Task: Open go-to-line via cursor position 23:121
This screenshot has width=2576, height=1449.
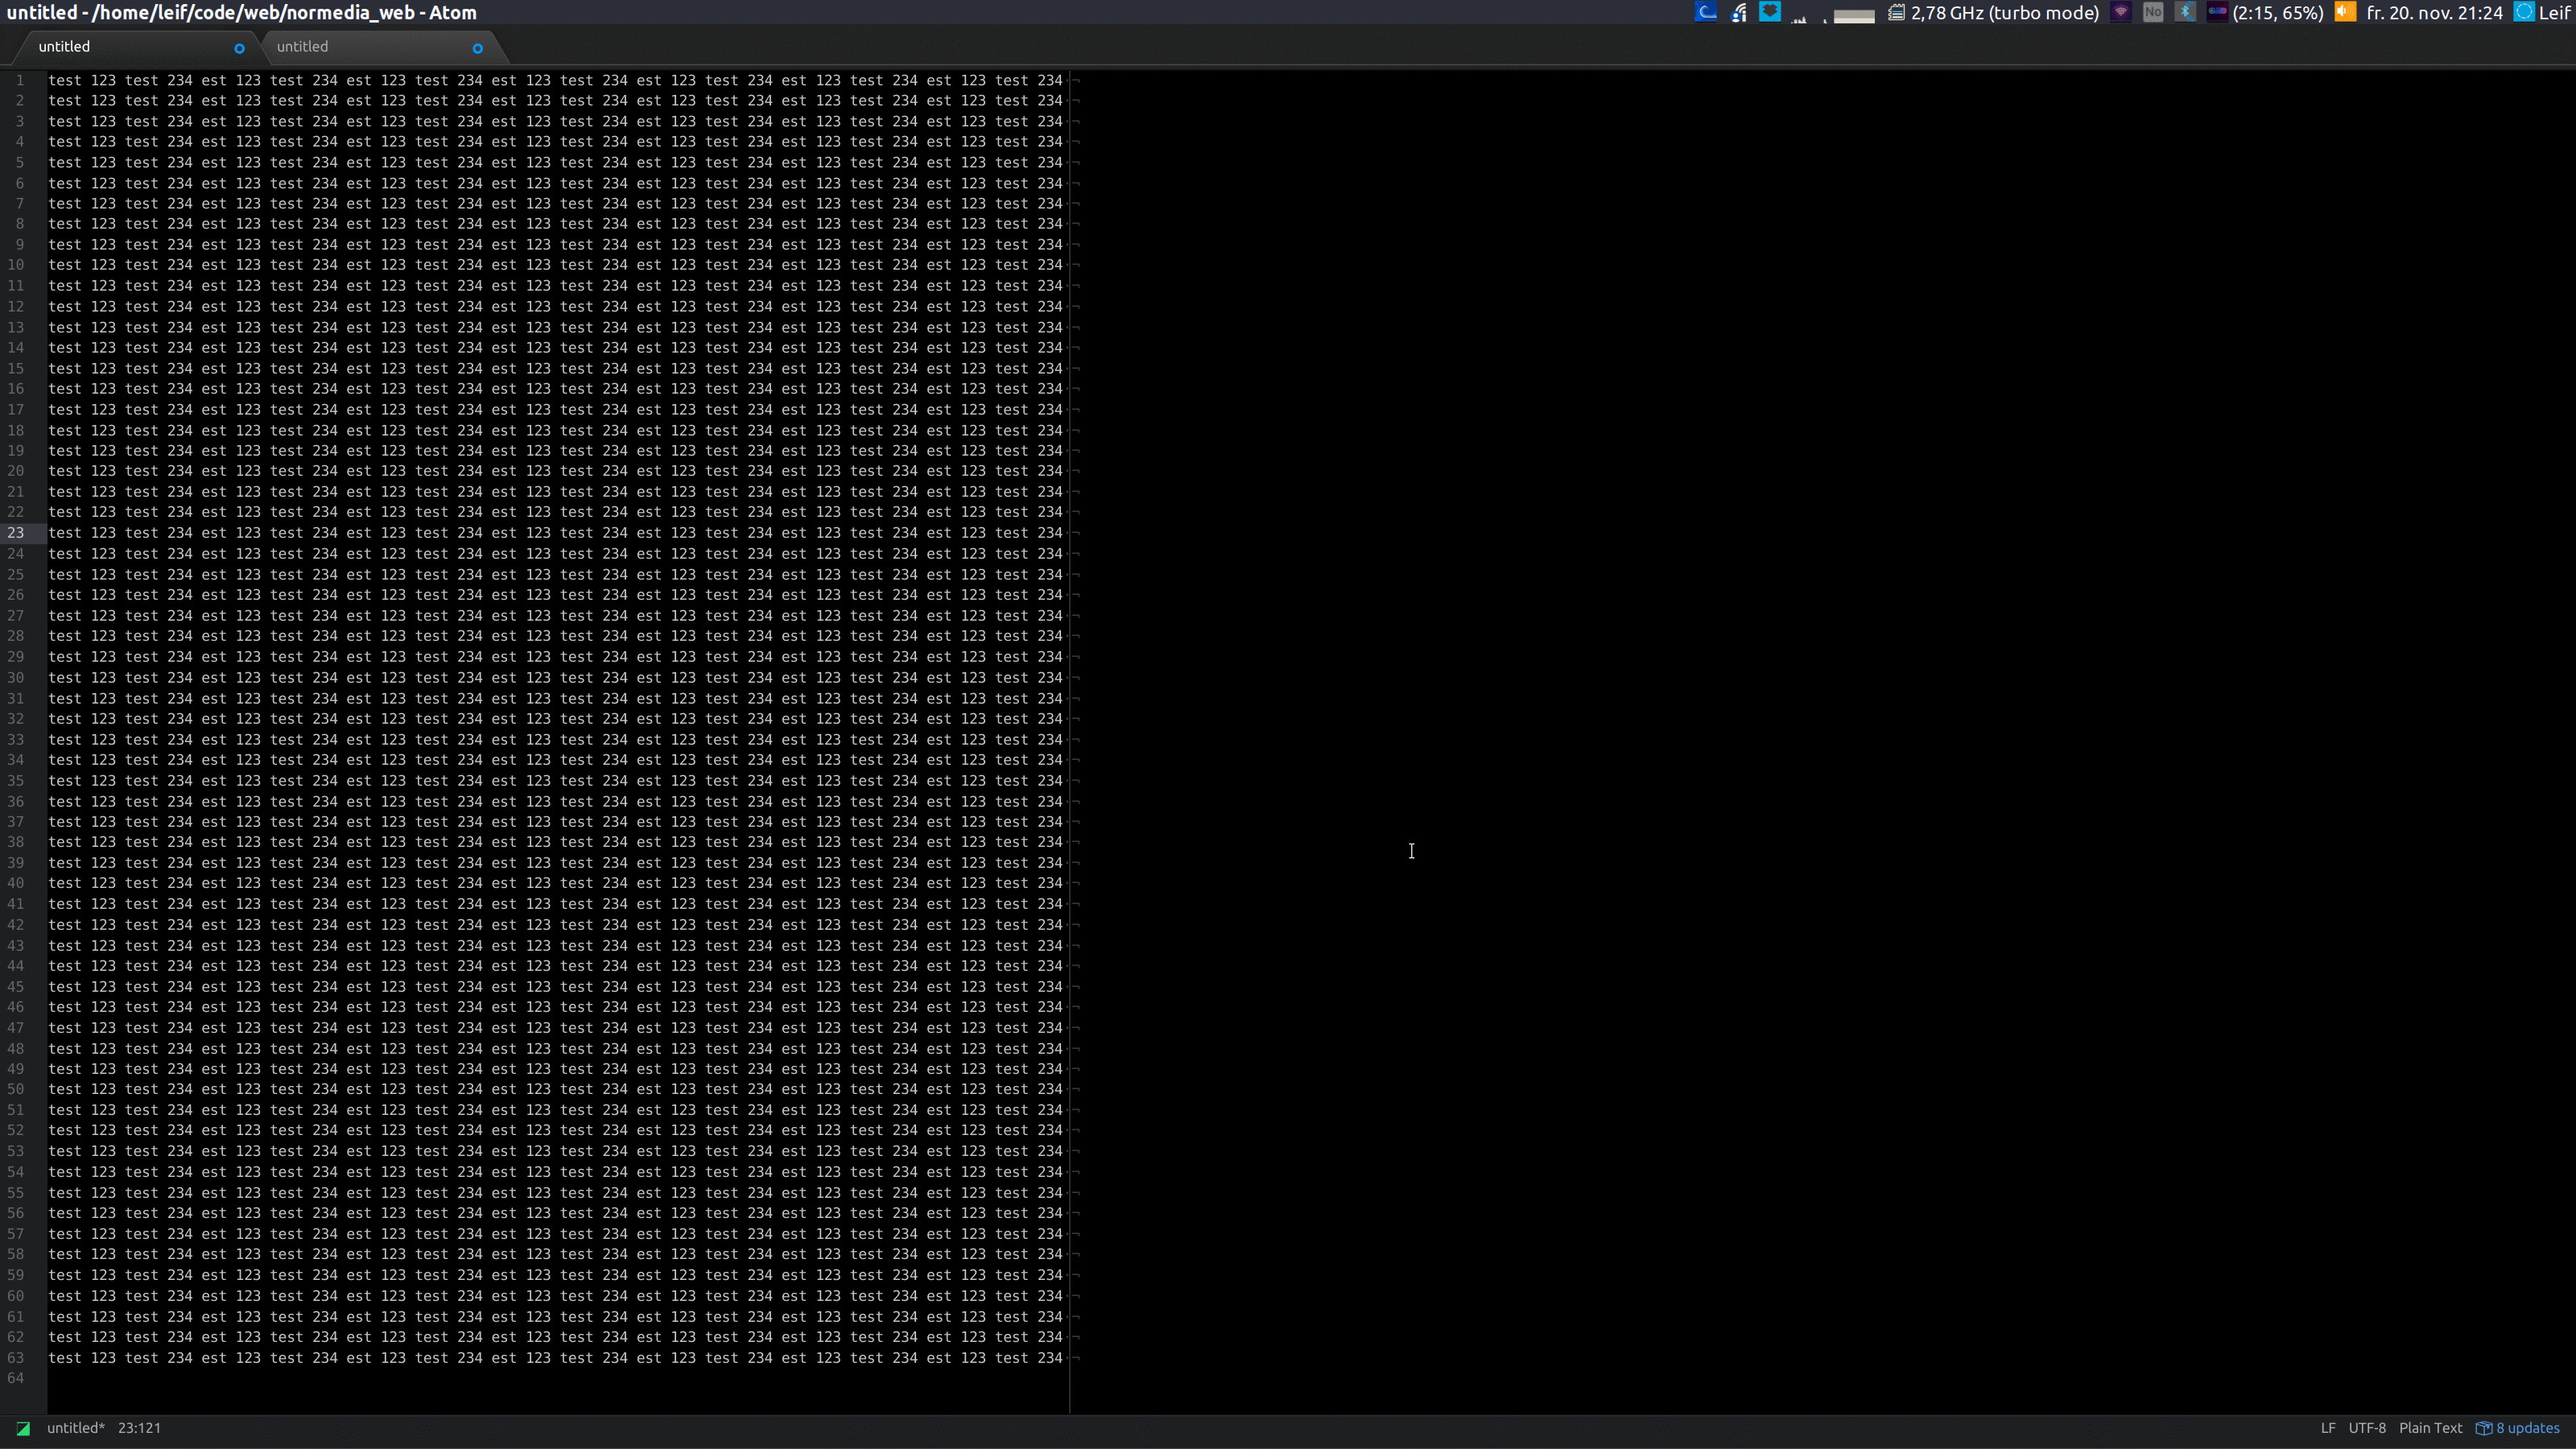Action: pos(139,1428)
